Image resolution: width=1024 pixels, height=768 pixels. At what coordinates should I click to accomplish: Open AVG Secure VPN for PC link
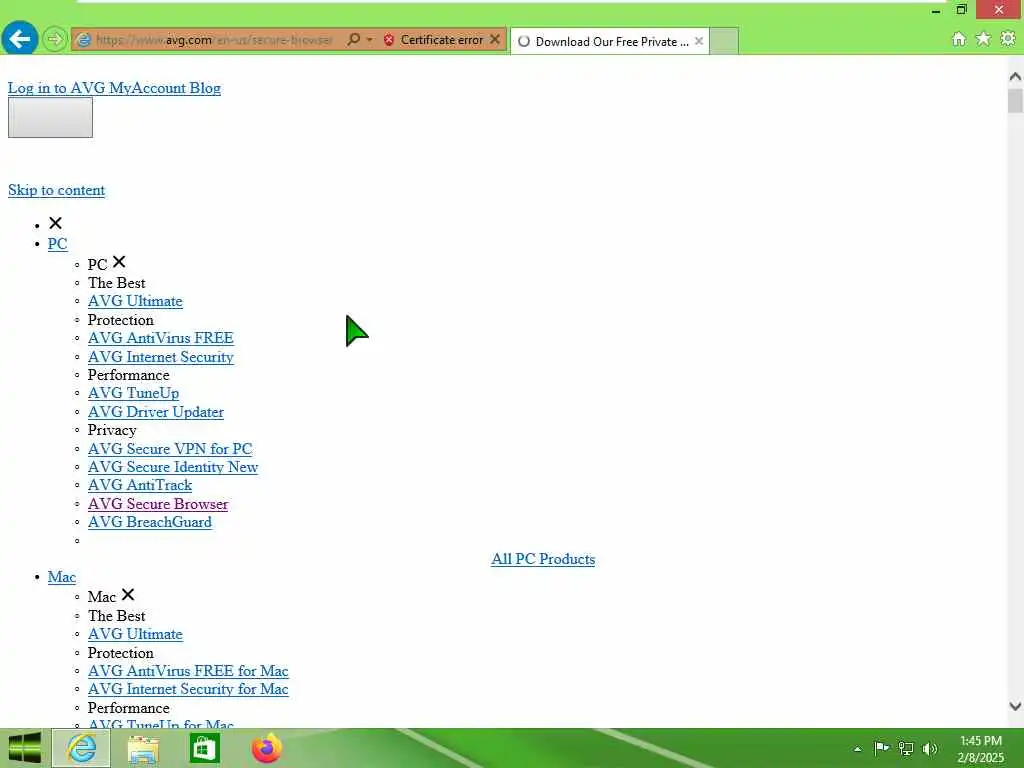170,449
